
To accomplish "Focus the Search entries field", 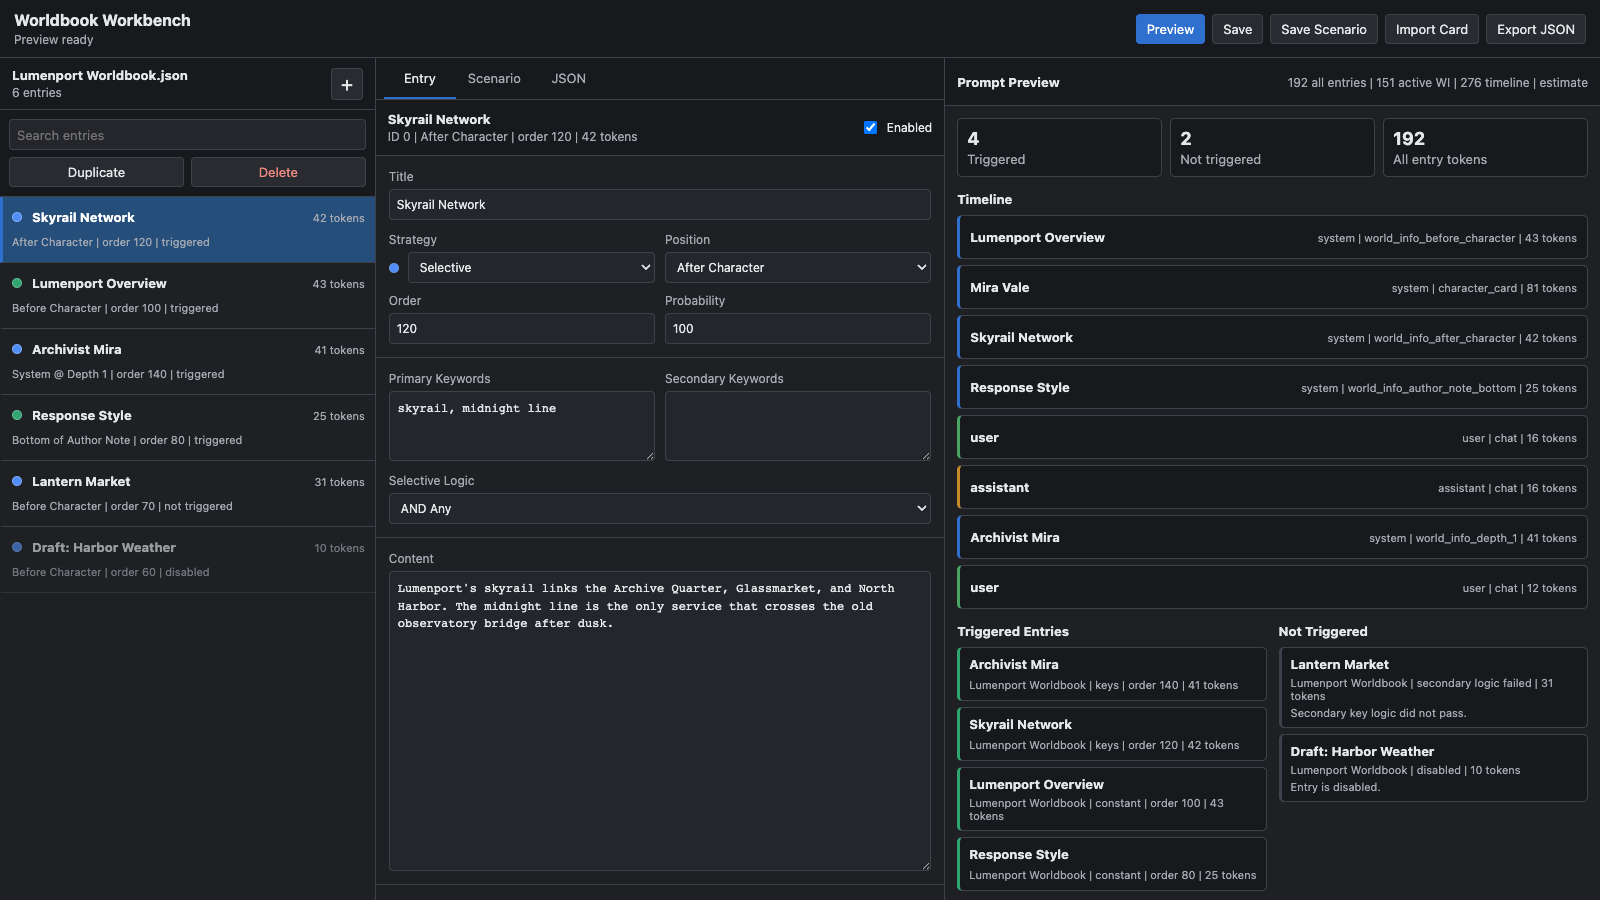I will [187, 135].
